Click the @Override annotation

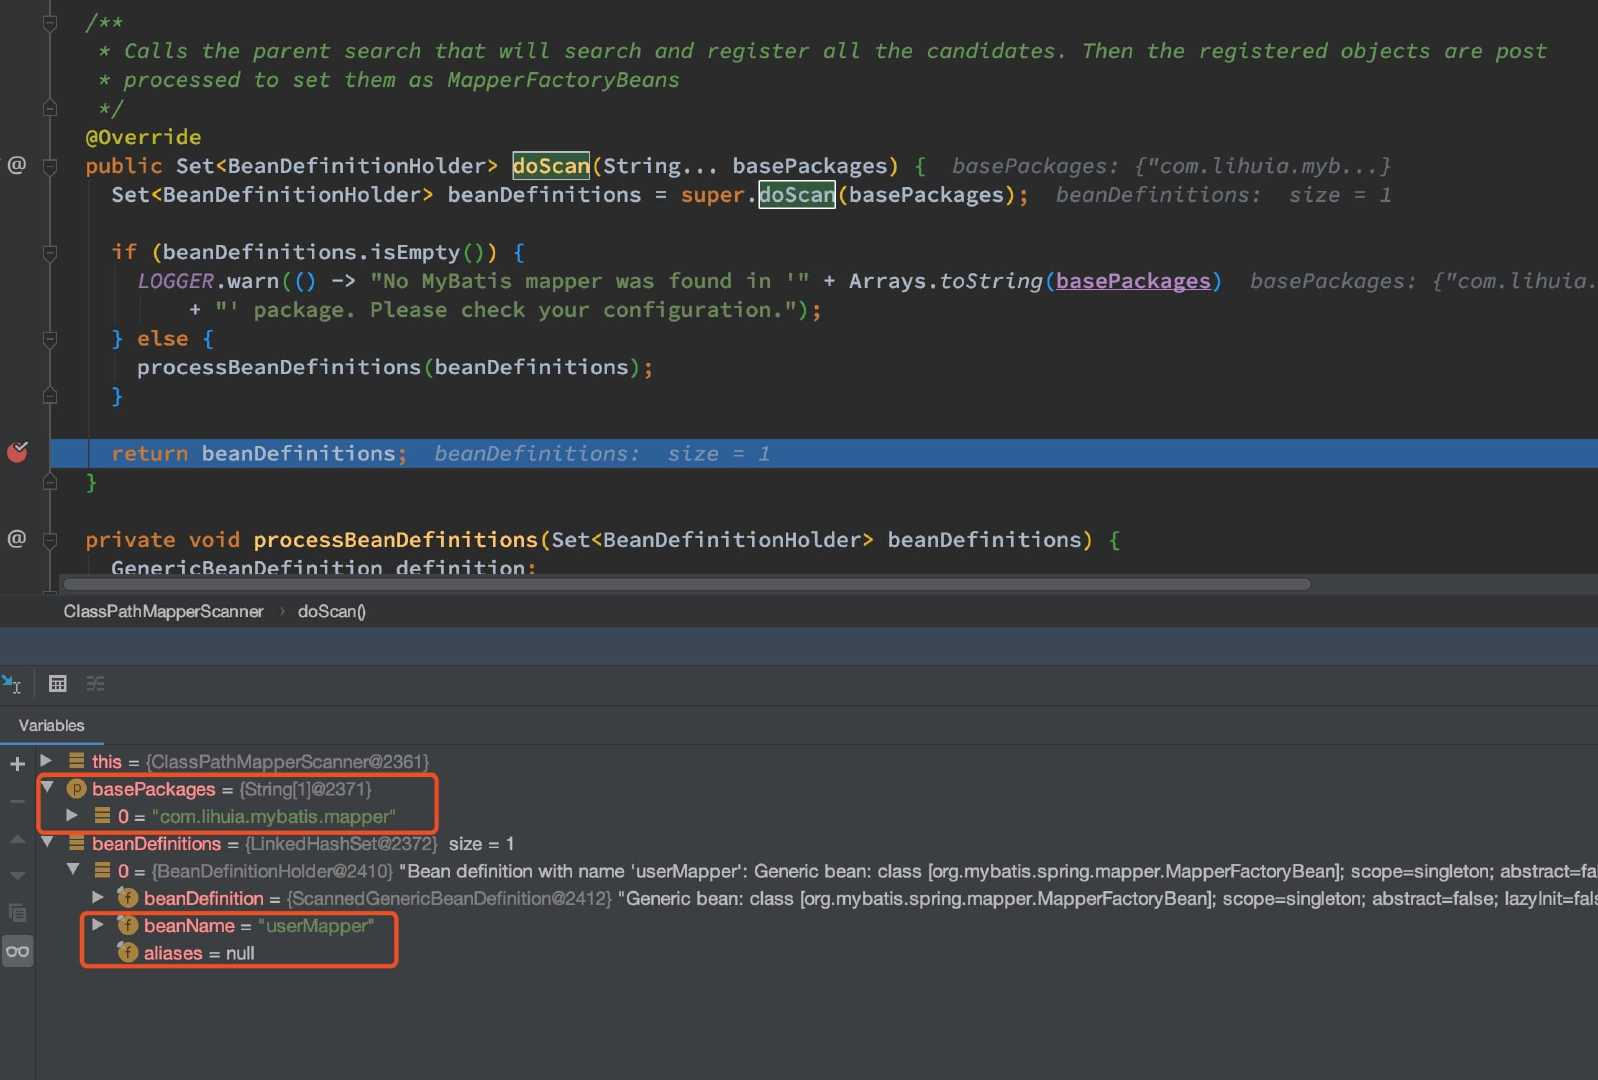(x=143, y=137)
